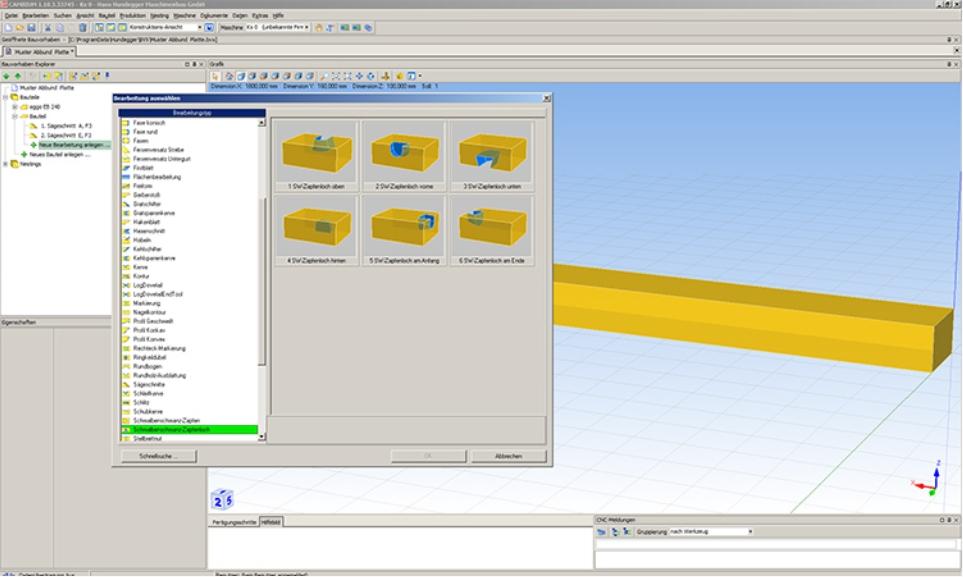Click the pan arrows icon in Grafik toolbar
The width and height of the screenshot is (963, 577).
(359, 76)
